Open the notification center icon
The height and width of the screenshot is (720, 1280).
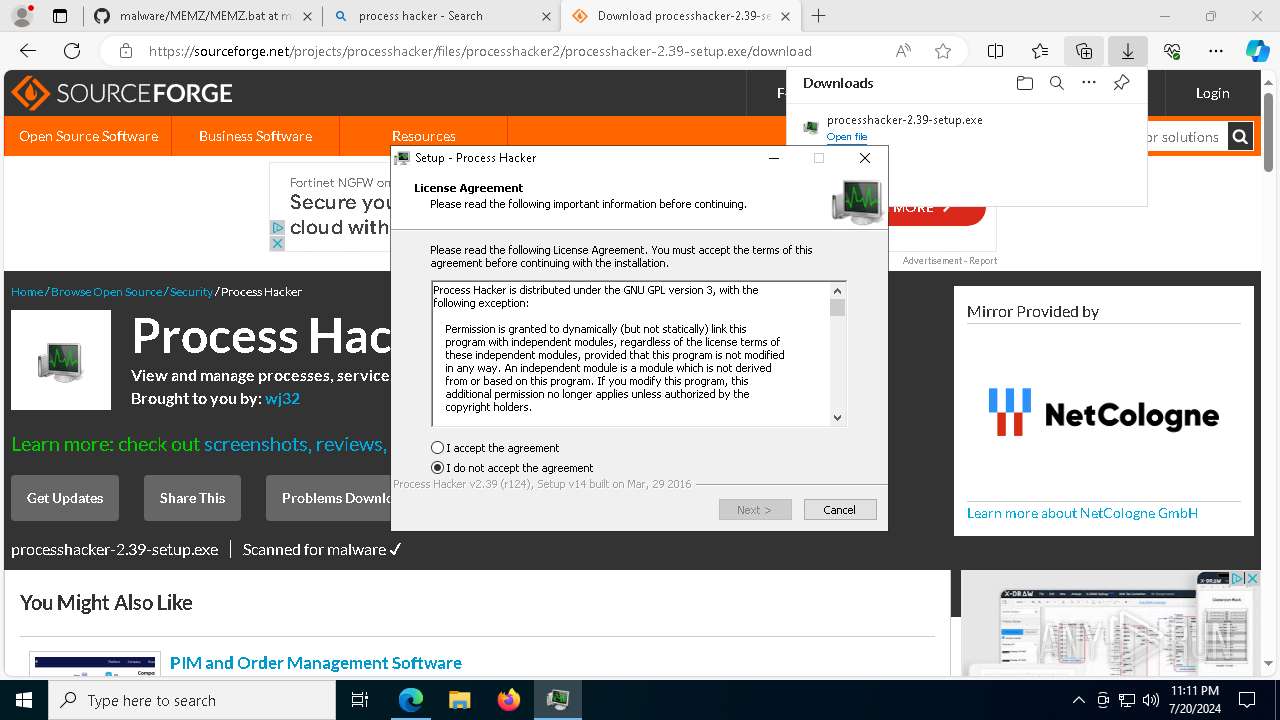click(1247, 700)
